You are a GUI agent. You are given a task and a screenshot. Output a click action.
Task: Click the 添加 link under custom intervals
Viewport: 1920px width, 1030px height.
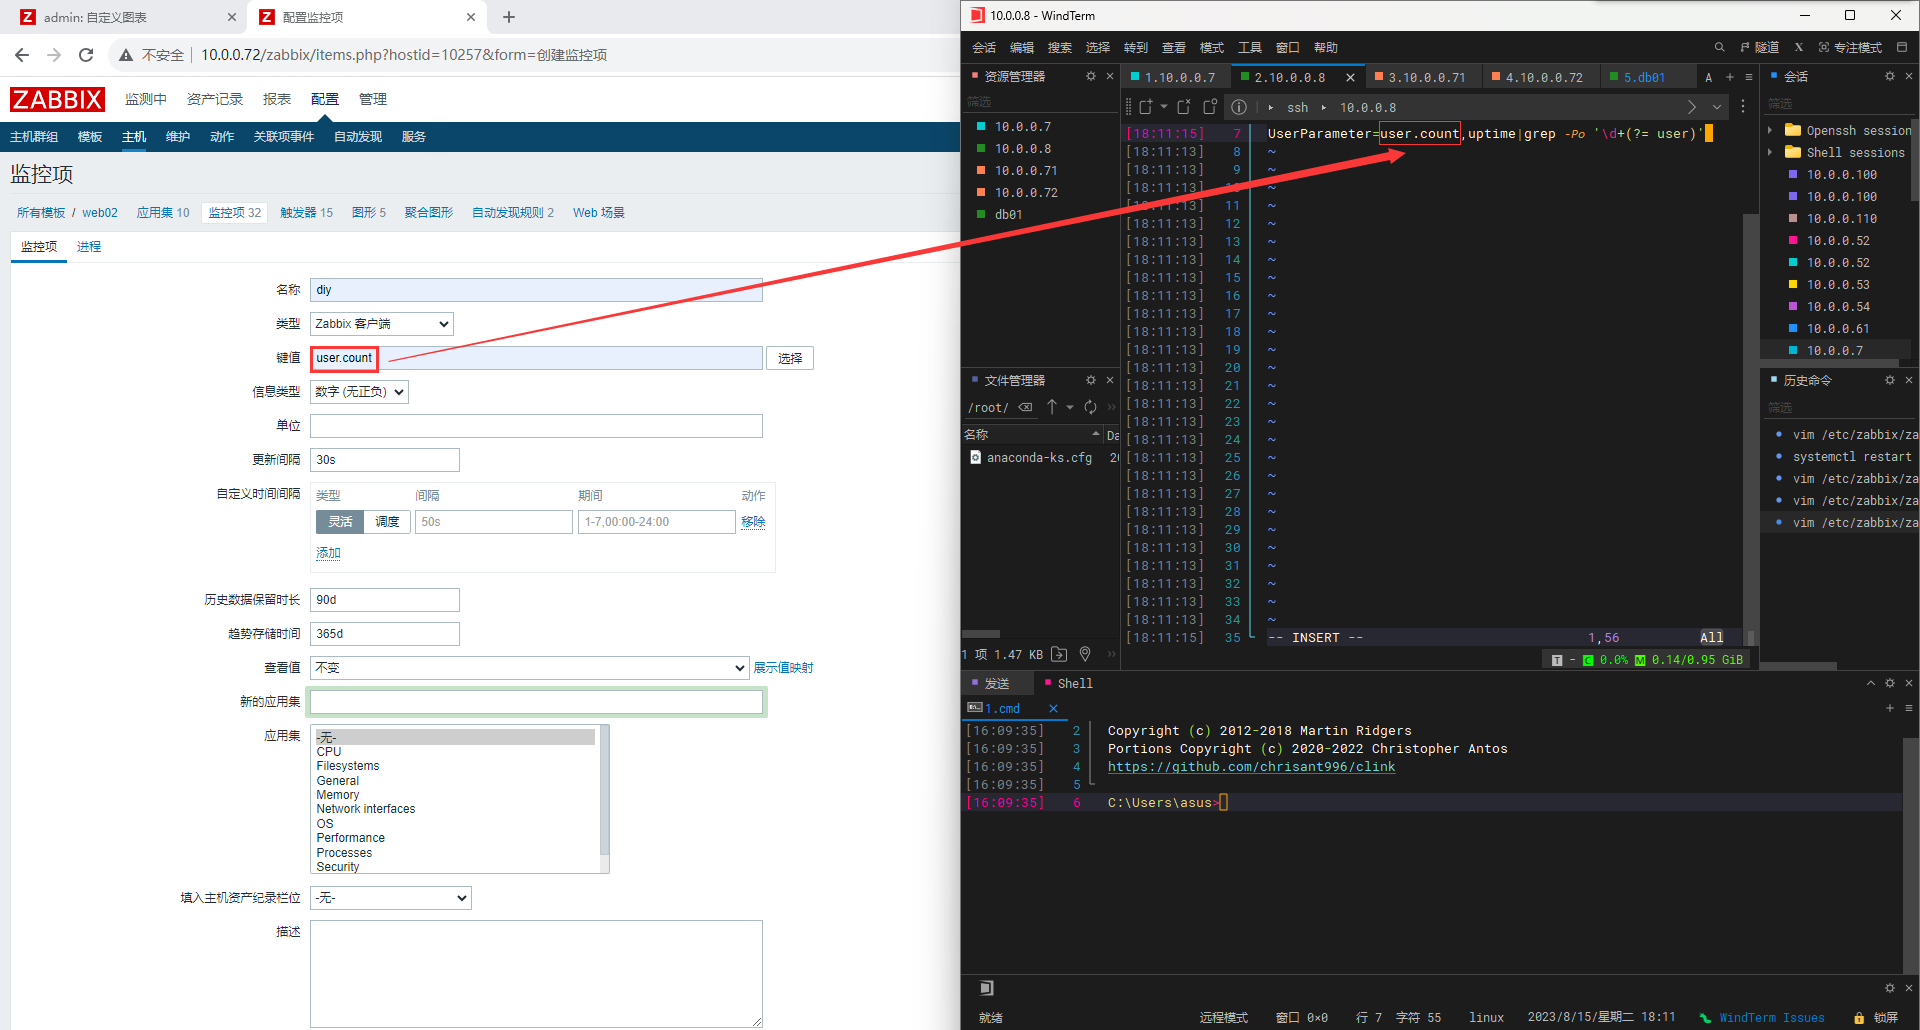[x=328, y=553]
